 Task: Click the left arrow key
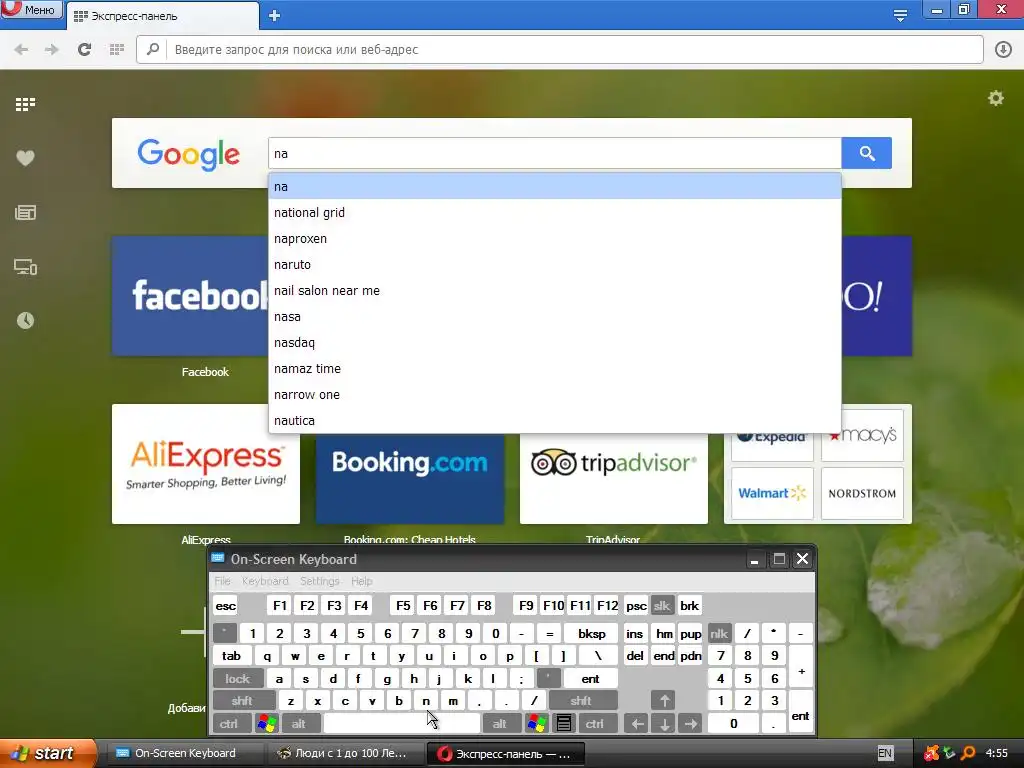[x=637, y=724]
